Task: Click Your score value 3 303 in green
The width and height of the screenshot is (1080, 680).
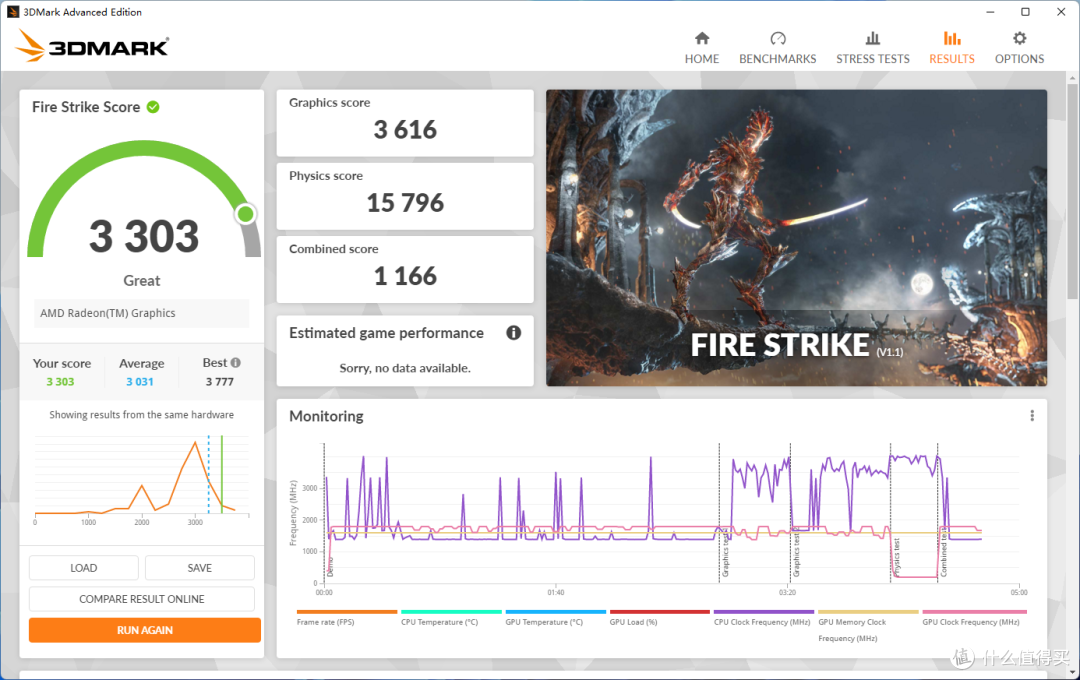Action: [x=61, y=382]
